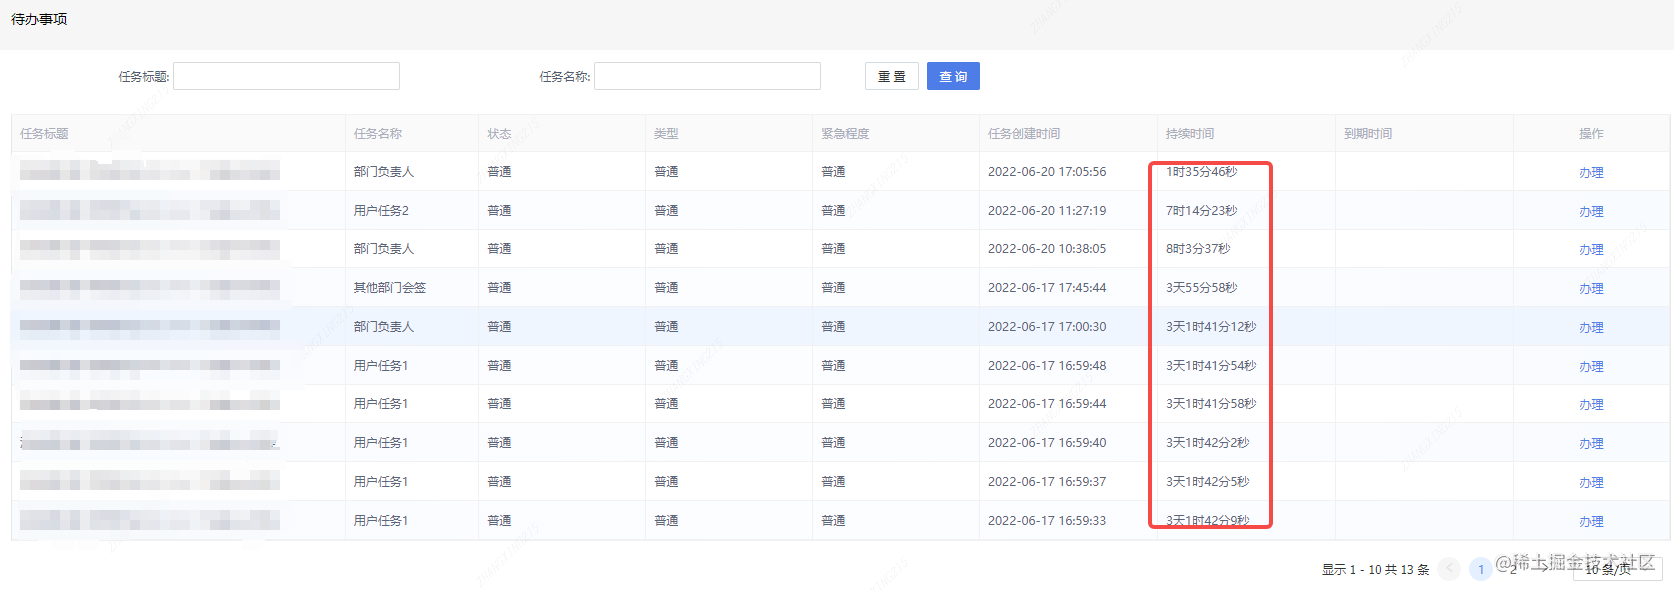Select 用户任务1 in the 16:59:33 row
The image size is (1674, 591).
[x=381, y=520]
